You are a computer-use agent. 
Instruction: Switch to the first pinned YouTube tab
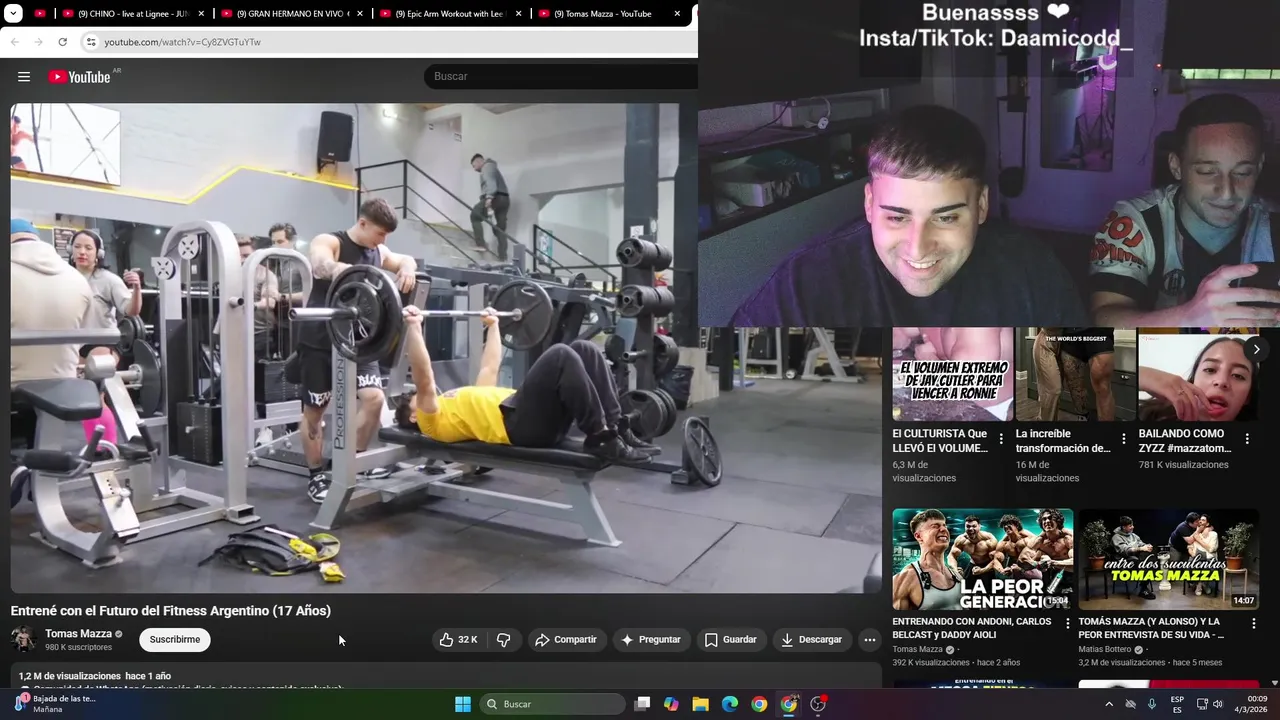(40, 14)
